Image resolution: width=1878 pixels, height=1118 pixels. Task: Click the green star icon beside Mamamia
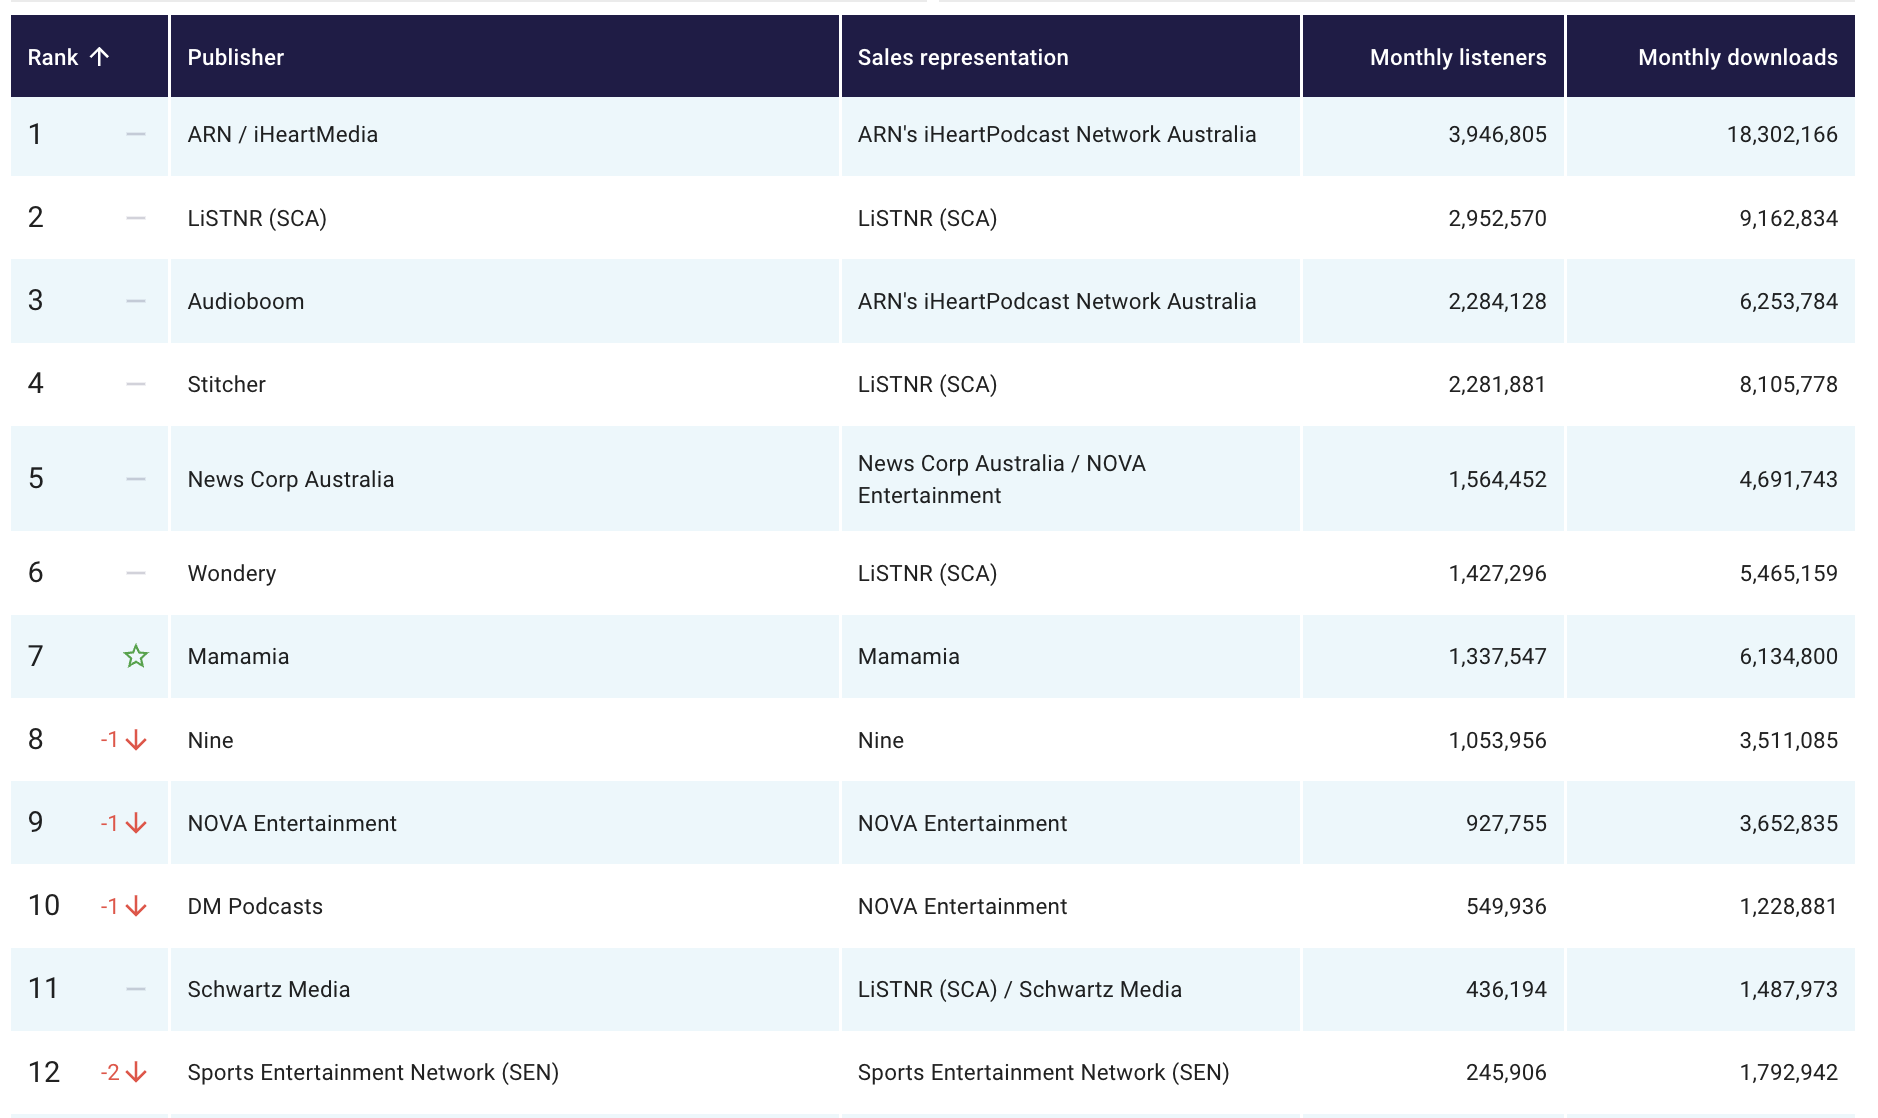pyautogui.click(x=136, y=656)
